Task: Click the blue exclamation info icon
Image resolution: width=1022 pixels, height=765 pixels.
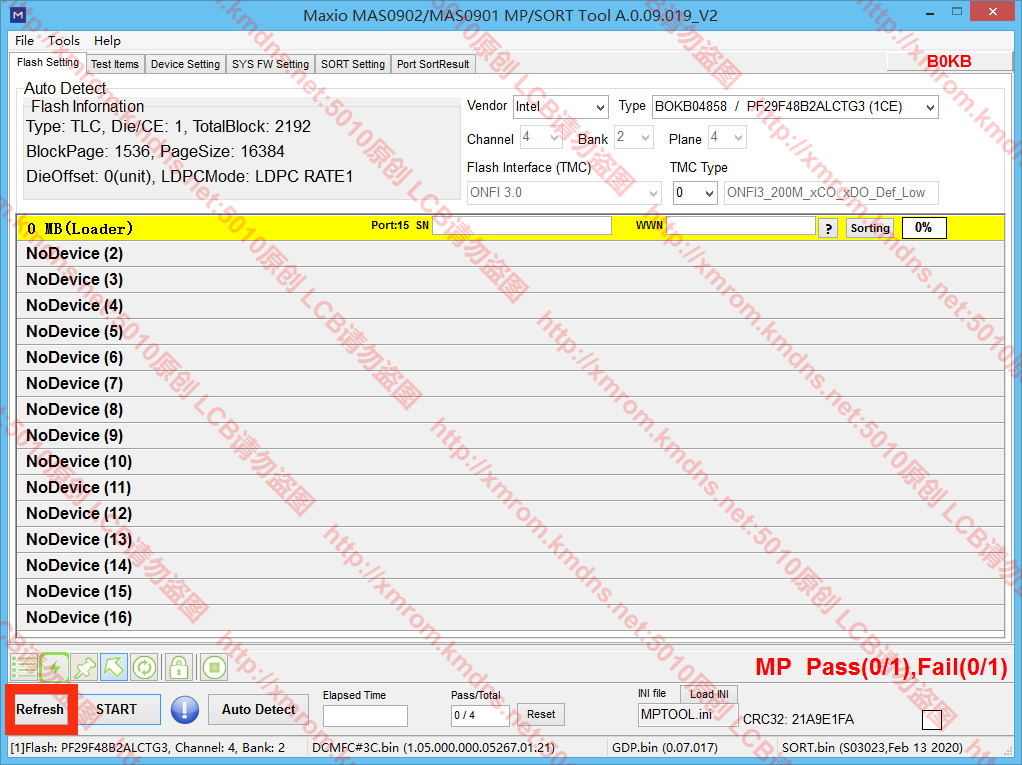Action: [185, 710]
